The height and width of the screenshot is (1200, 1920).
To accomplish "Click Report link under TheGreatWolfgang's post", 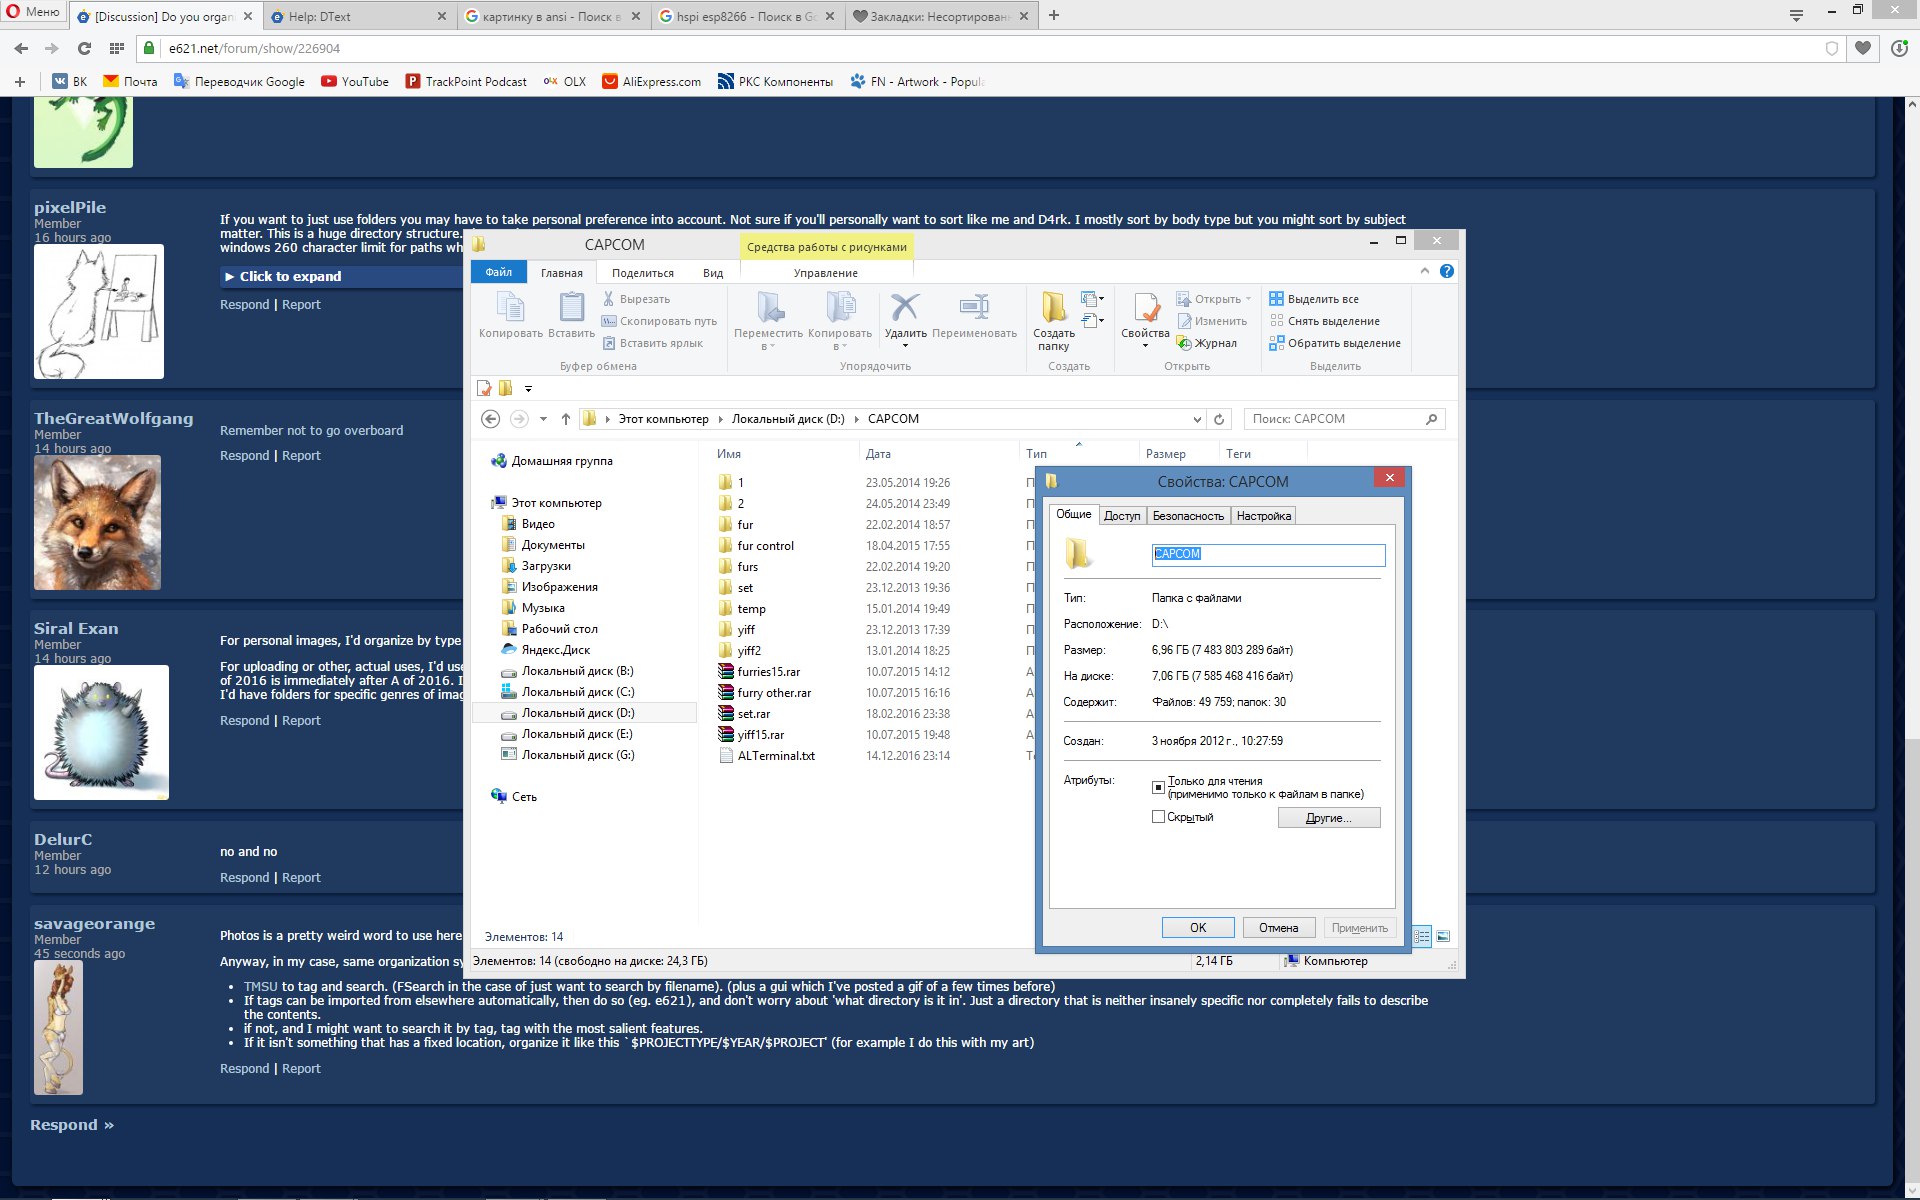I will [x=301, y=455].
